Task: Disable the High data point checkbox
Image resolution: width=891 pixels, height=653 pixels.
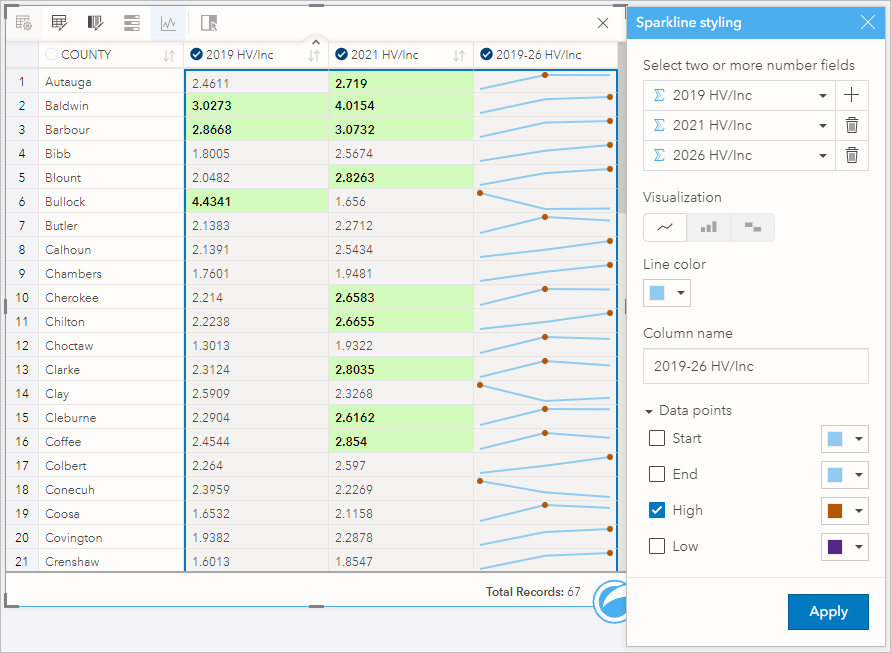Action: (656, 510)
